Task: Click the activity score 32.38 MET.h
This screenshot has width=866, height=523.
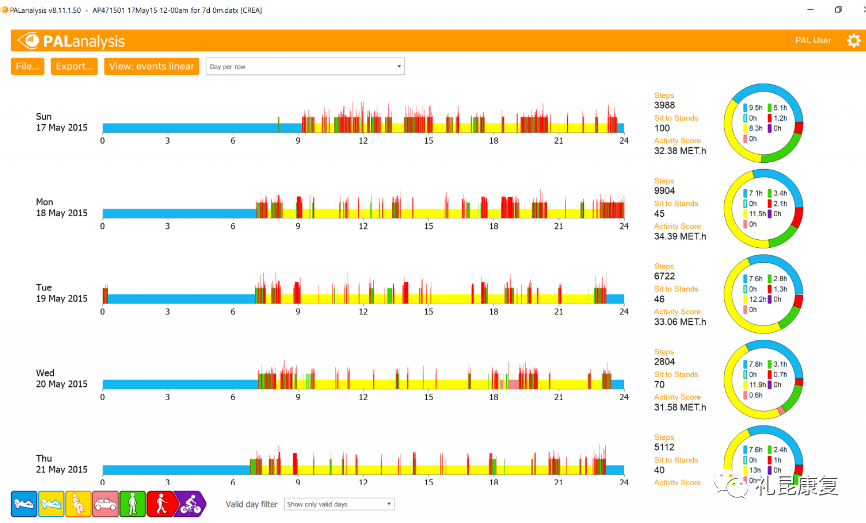Action: click(x=680, y=151)
